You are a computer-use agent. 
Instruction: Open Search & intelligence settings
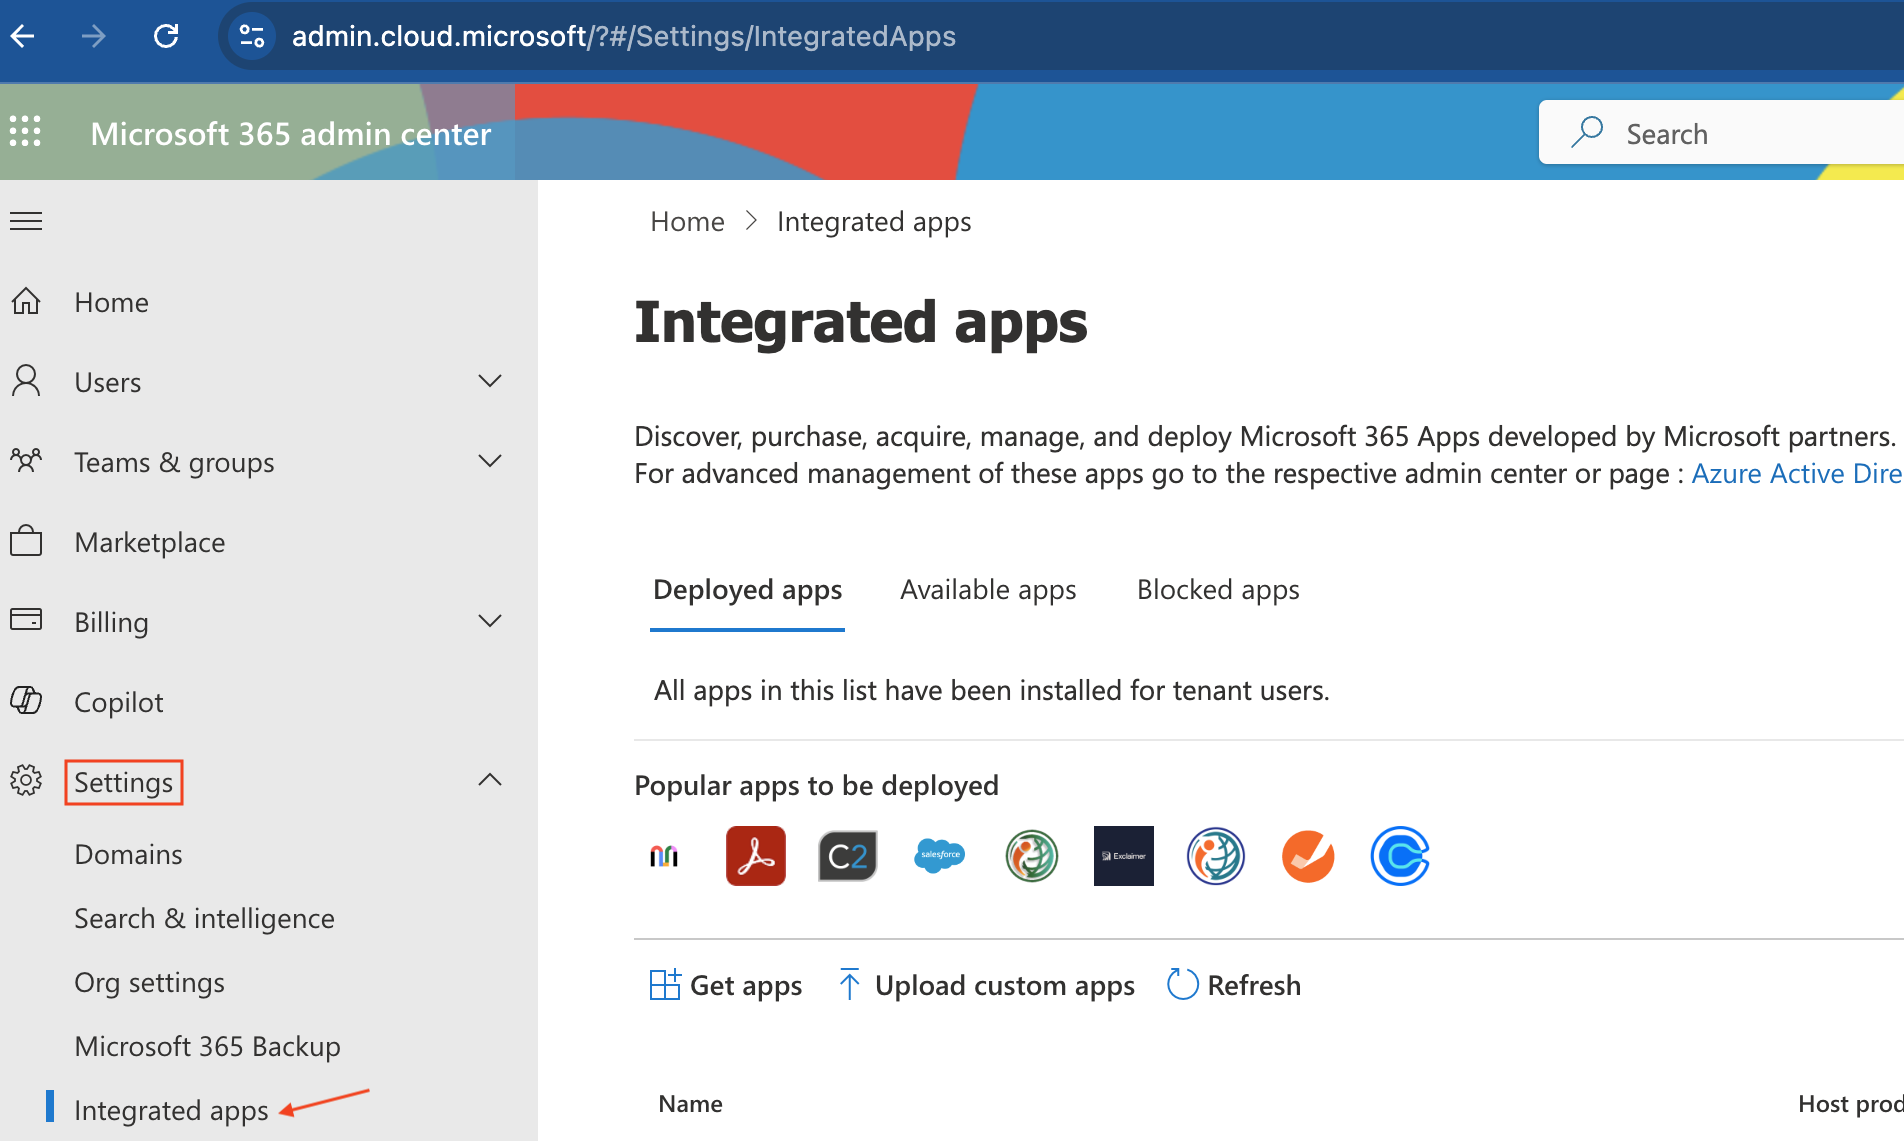(205, 918)
